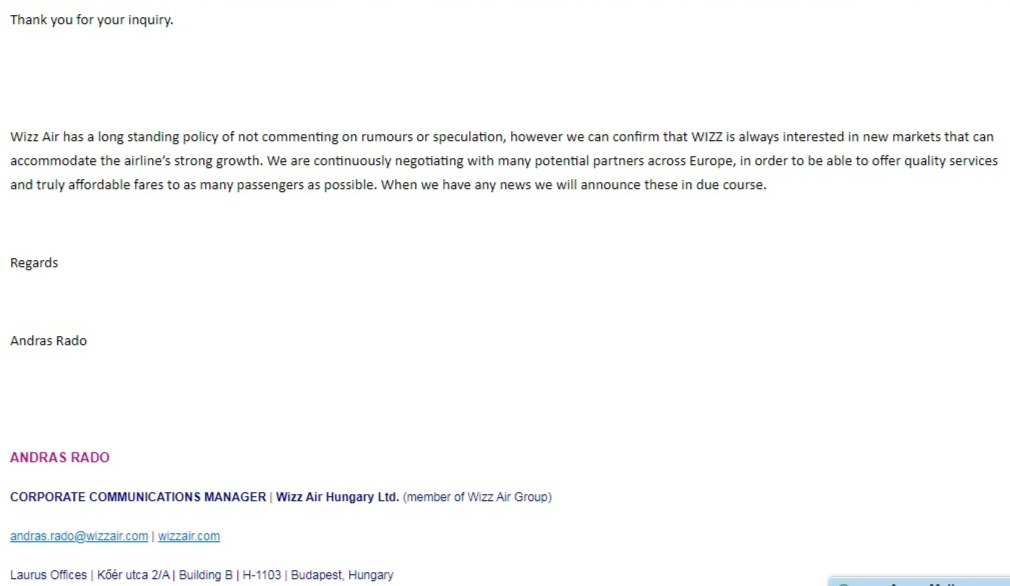Viewport: 1010px width, 586px height.
Task: Click the pink ANDRAS RADO signature name
Action: pos(60,457)
